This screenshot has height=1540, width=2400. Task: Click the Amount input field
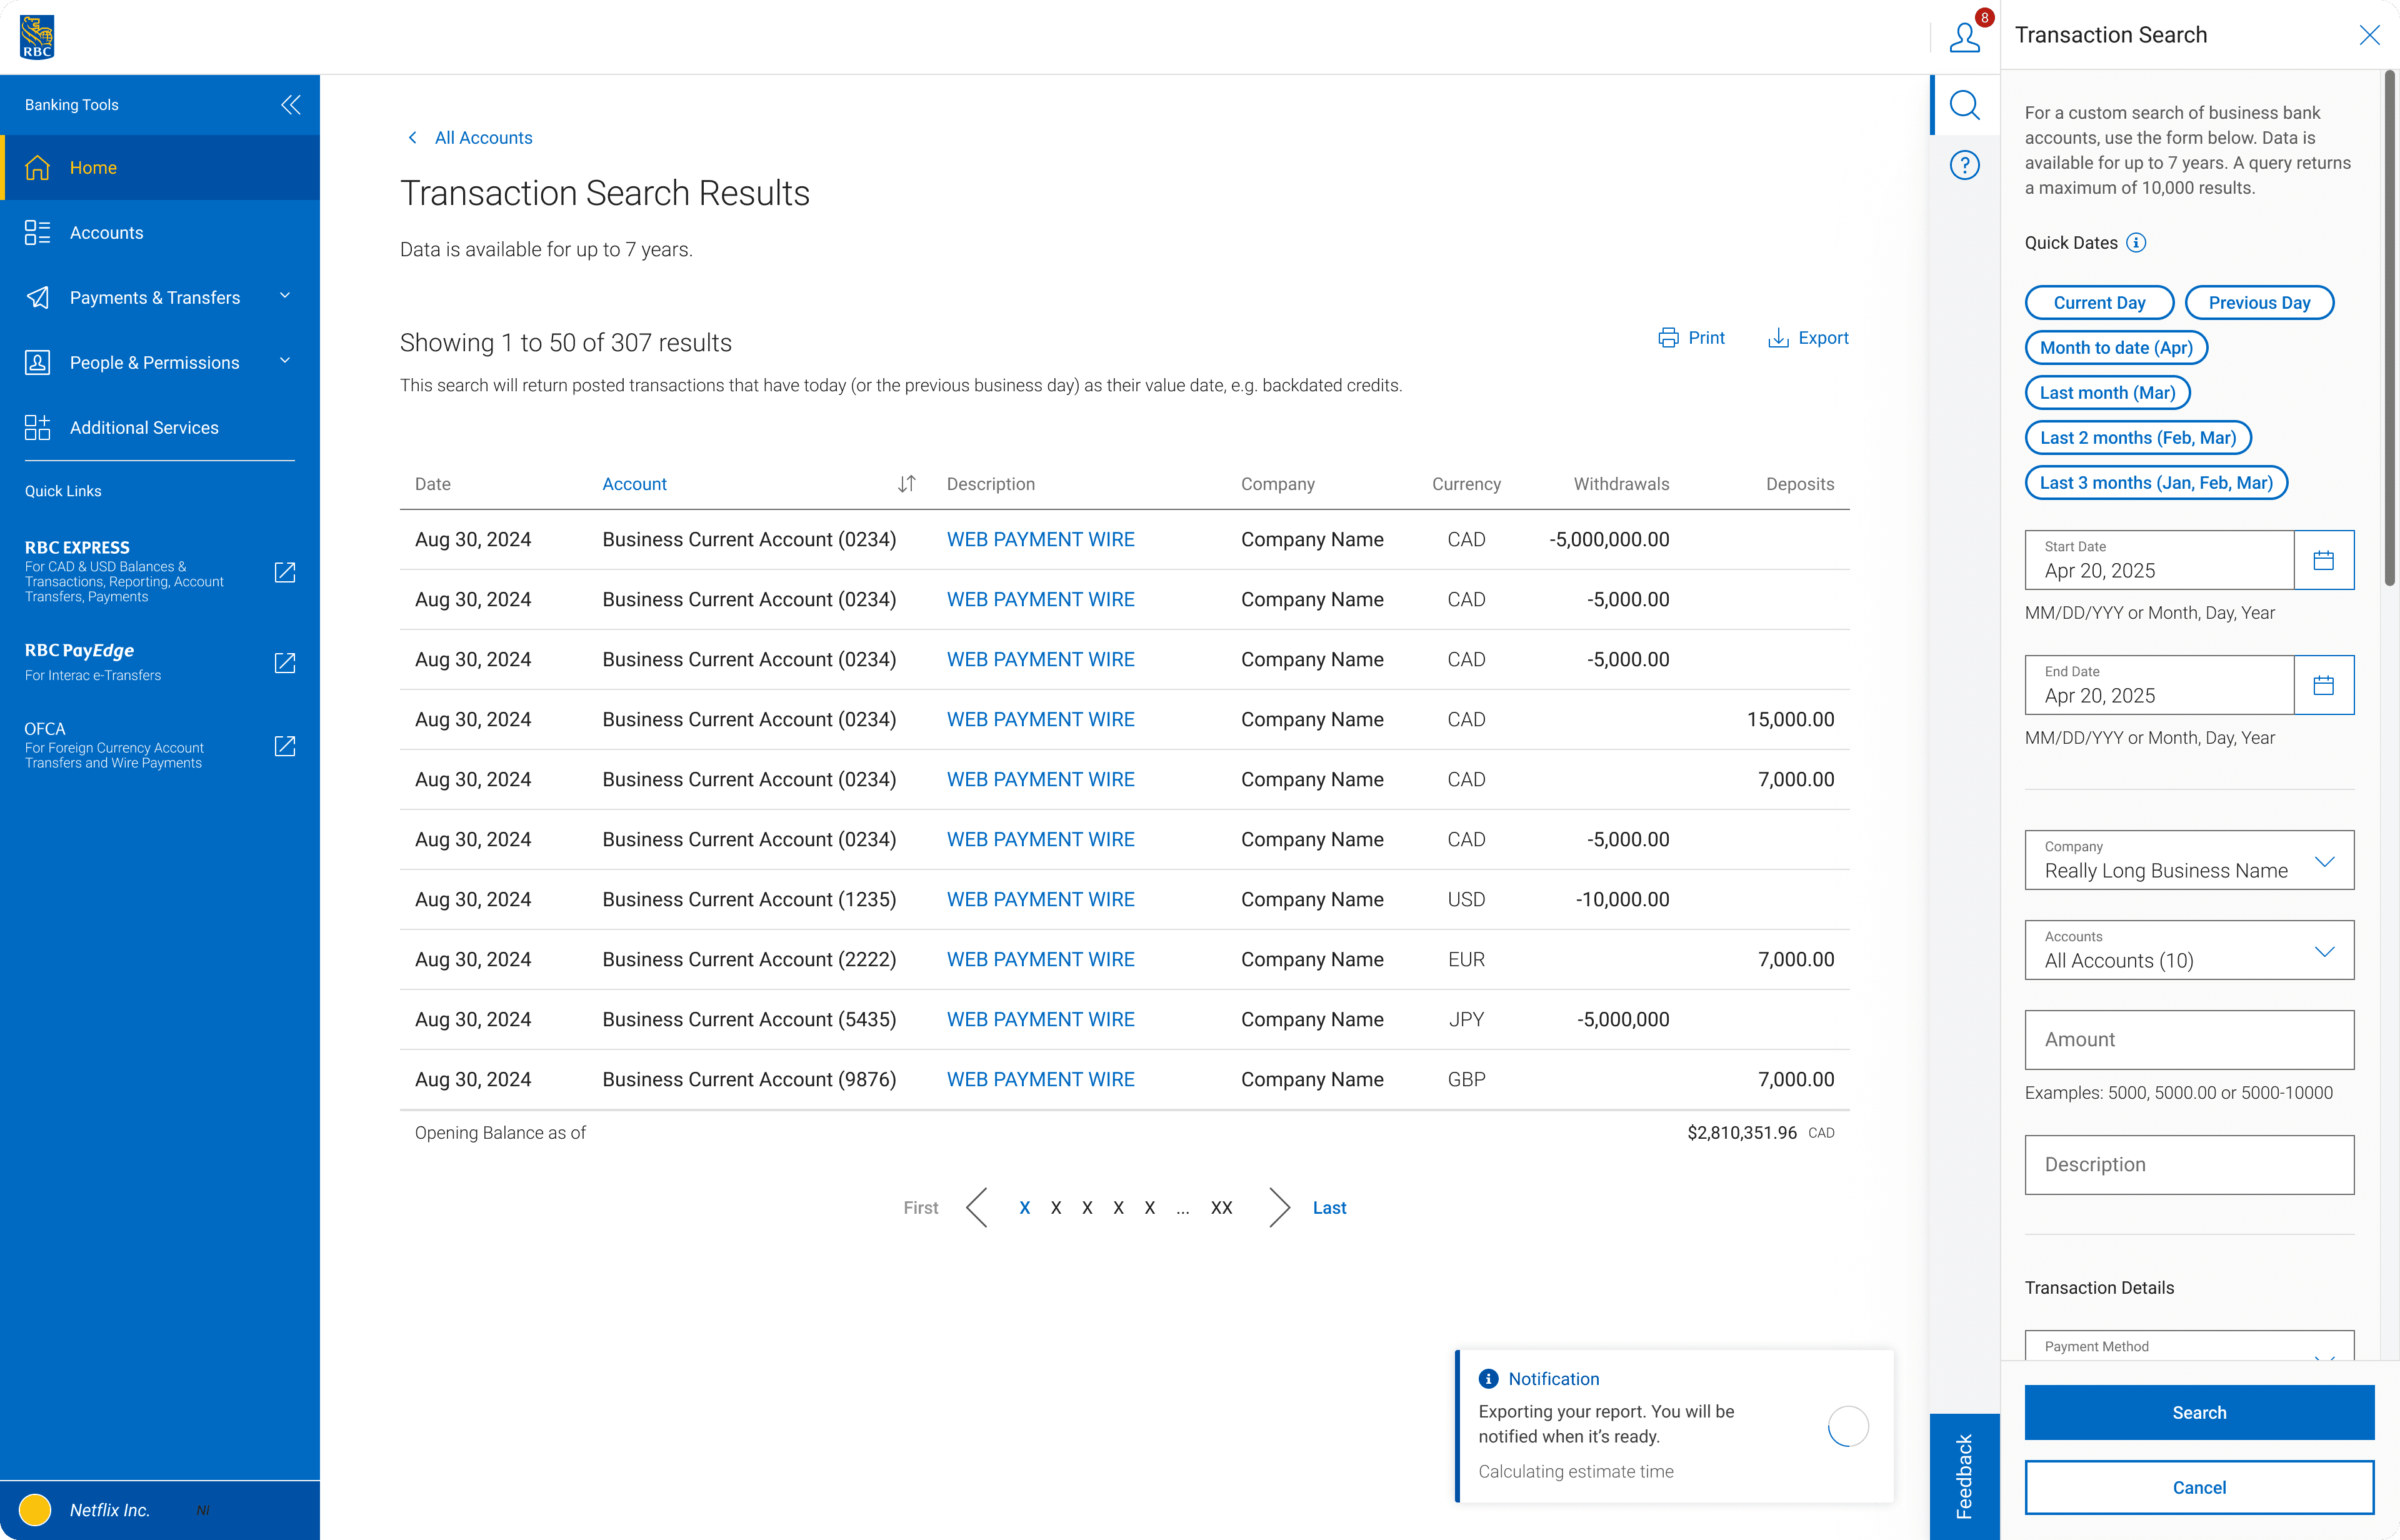pyautogui.click(x=2189, y=1040)
